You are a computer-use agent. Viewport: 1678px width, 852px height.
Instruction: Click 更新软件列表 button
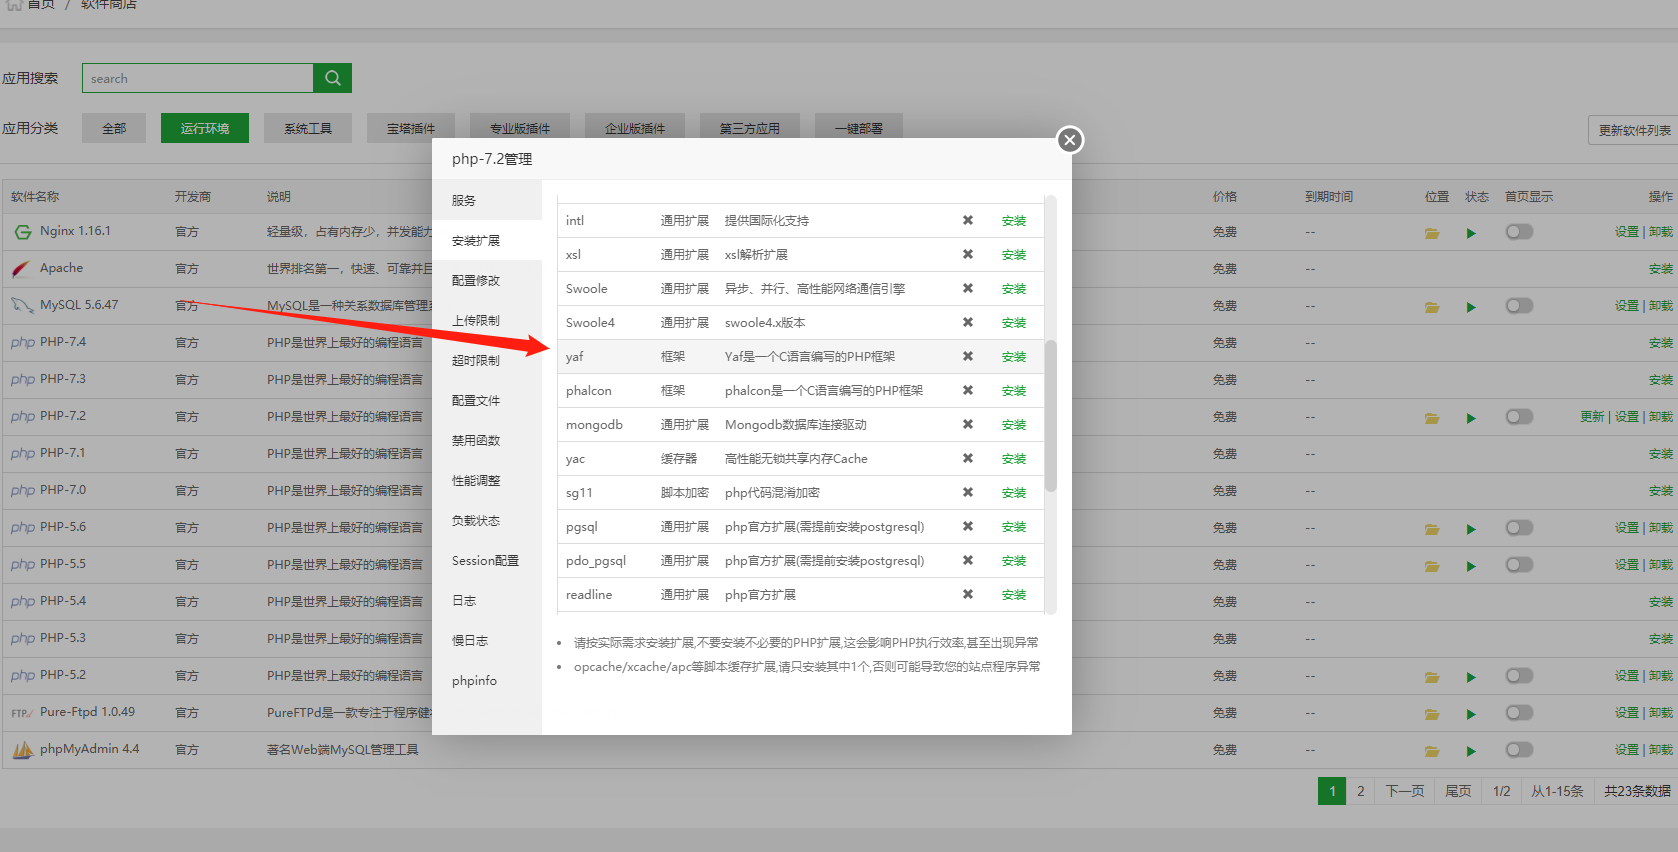pyautogui.click(x=1633, y=130)
